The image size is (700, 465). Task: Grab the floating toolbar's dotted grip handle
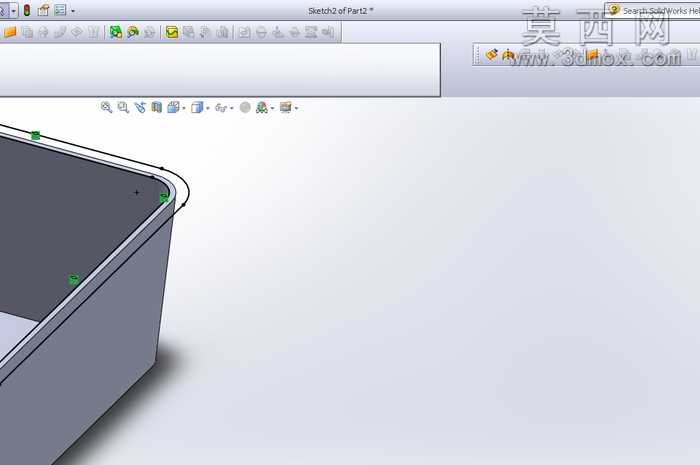coord(478,55)
